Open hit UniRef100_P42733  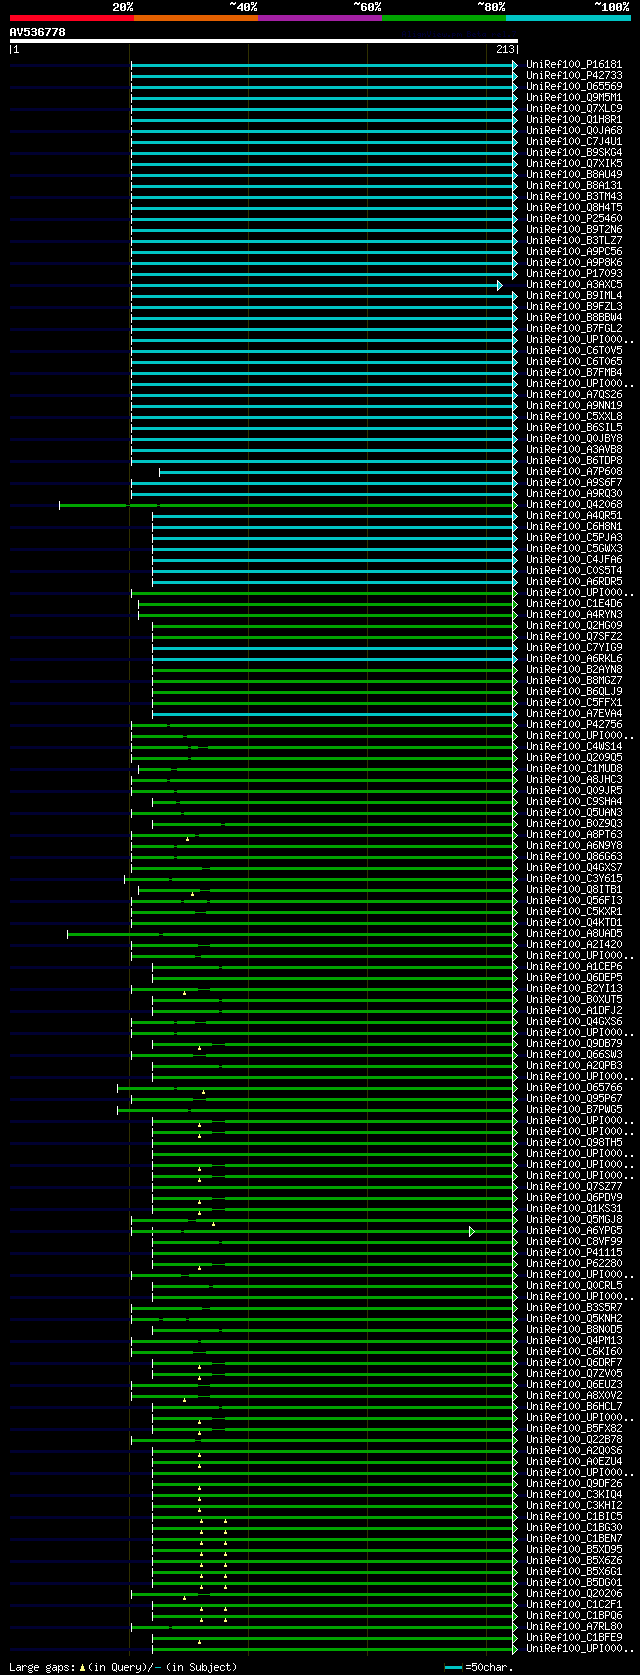point(574,75)
